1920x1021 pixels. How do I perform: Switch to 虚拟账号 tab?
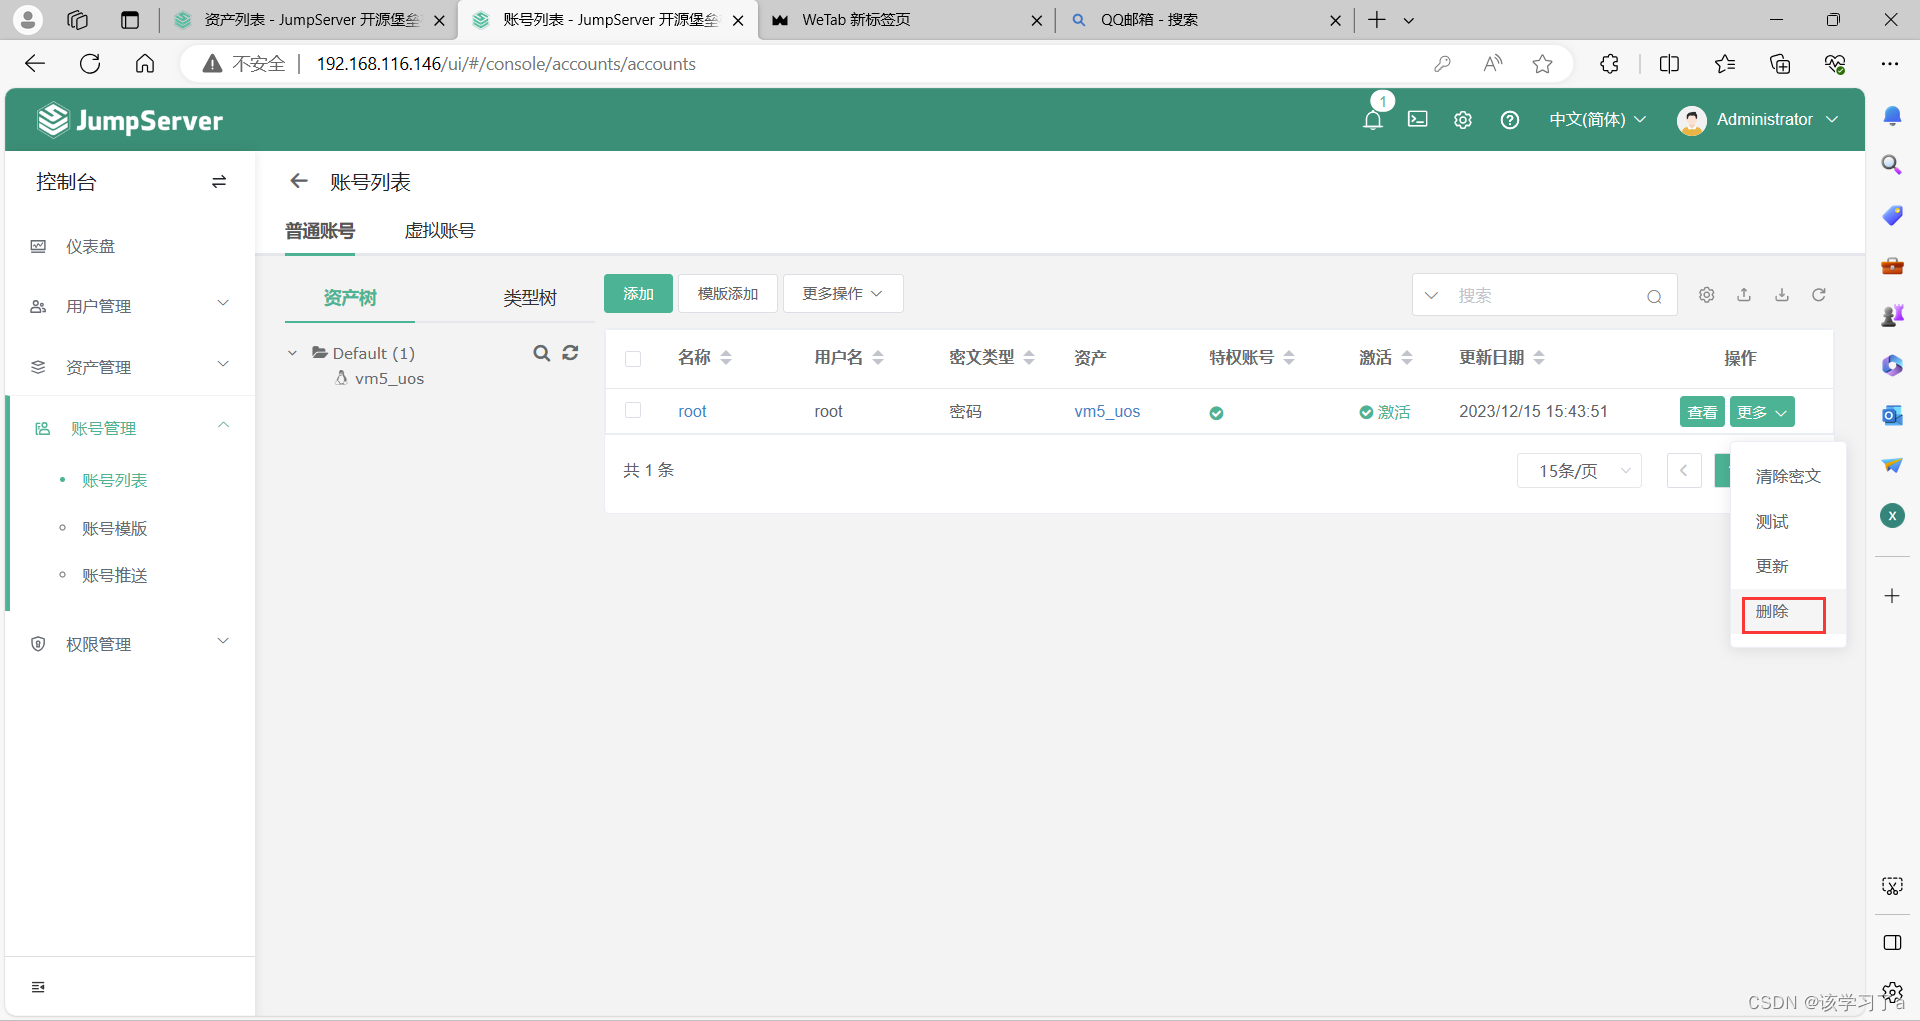[x=440, y=231]
